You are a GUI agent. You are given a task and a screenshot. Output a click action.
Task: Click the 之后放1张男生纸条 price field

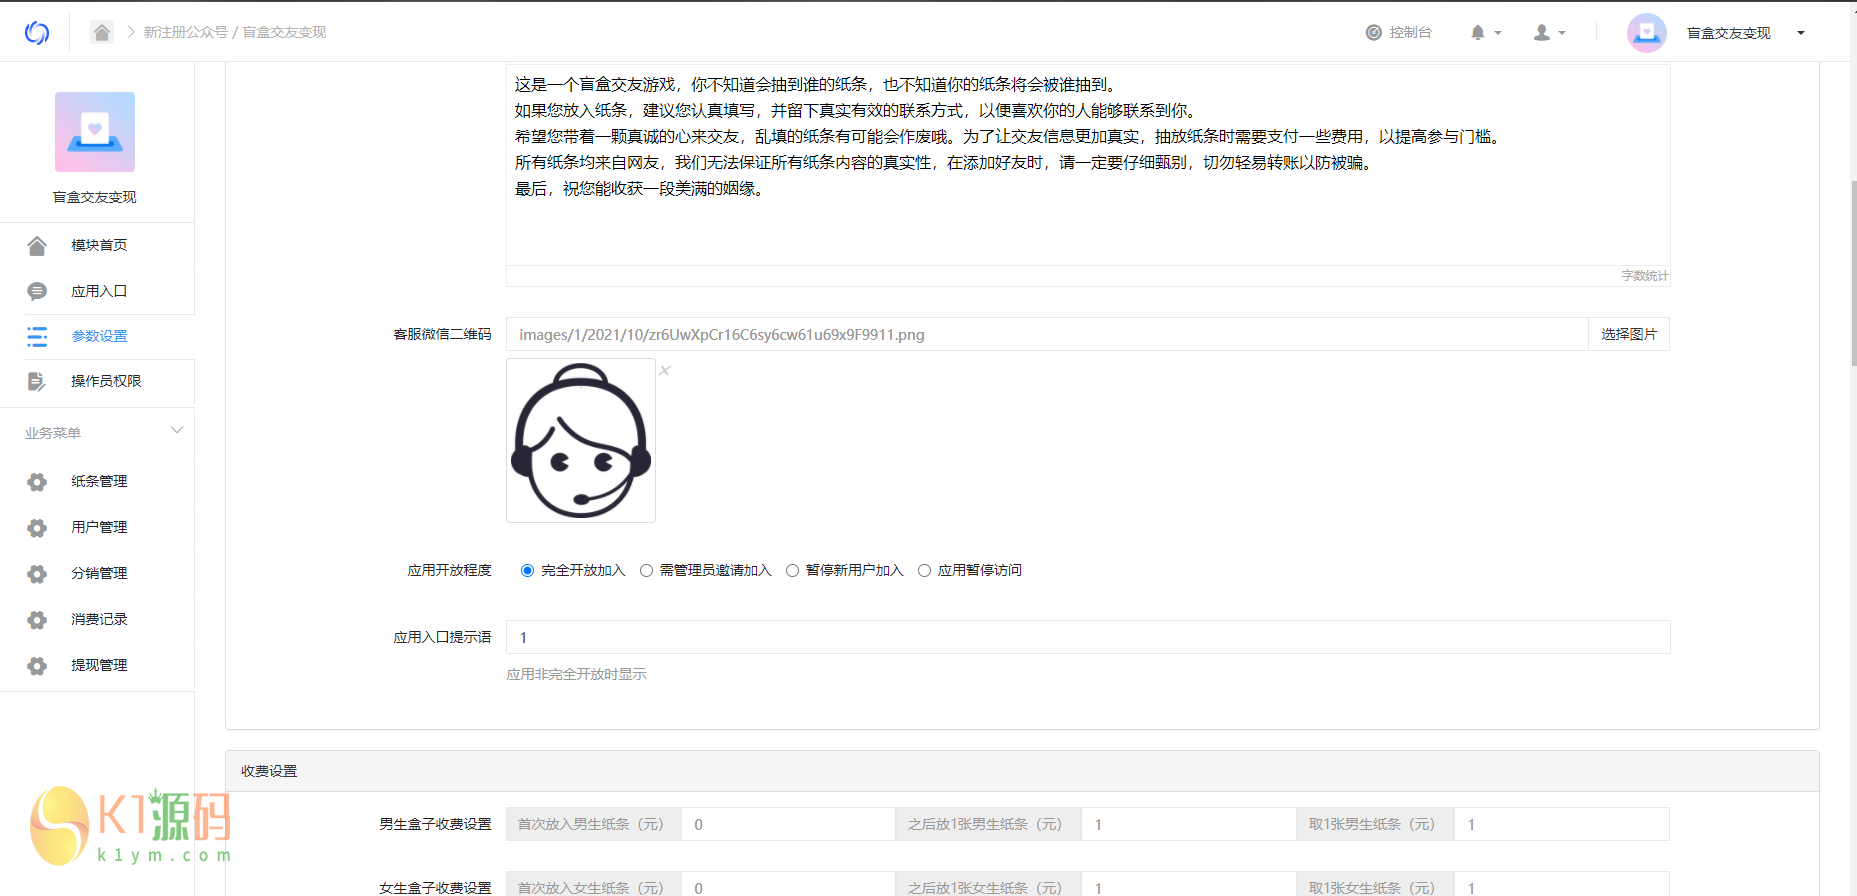pos(1188,825)
